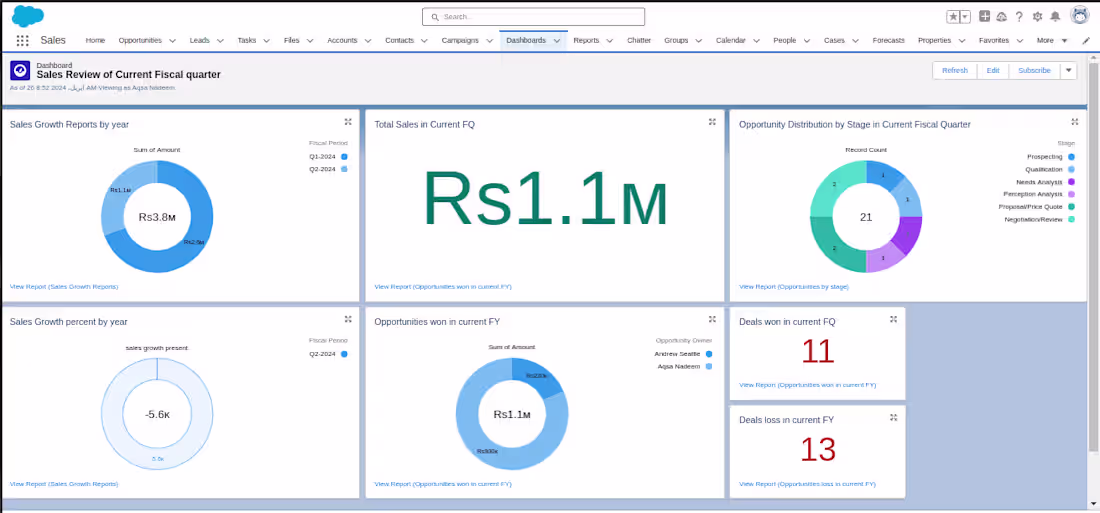Image resolution: width=1100 pixels, height=513 pixels.
Task: Open Global Actions plus icon
Action: point(985,17)
